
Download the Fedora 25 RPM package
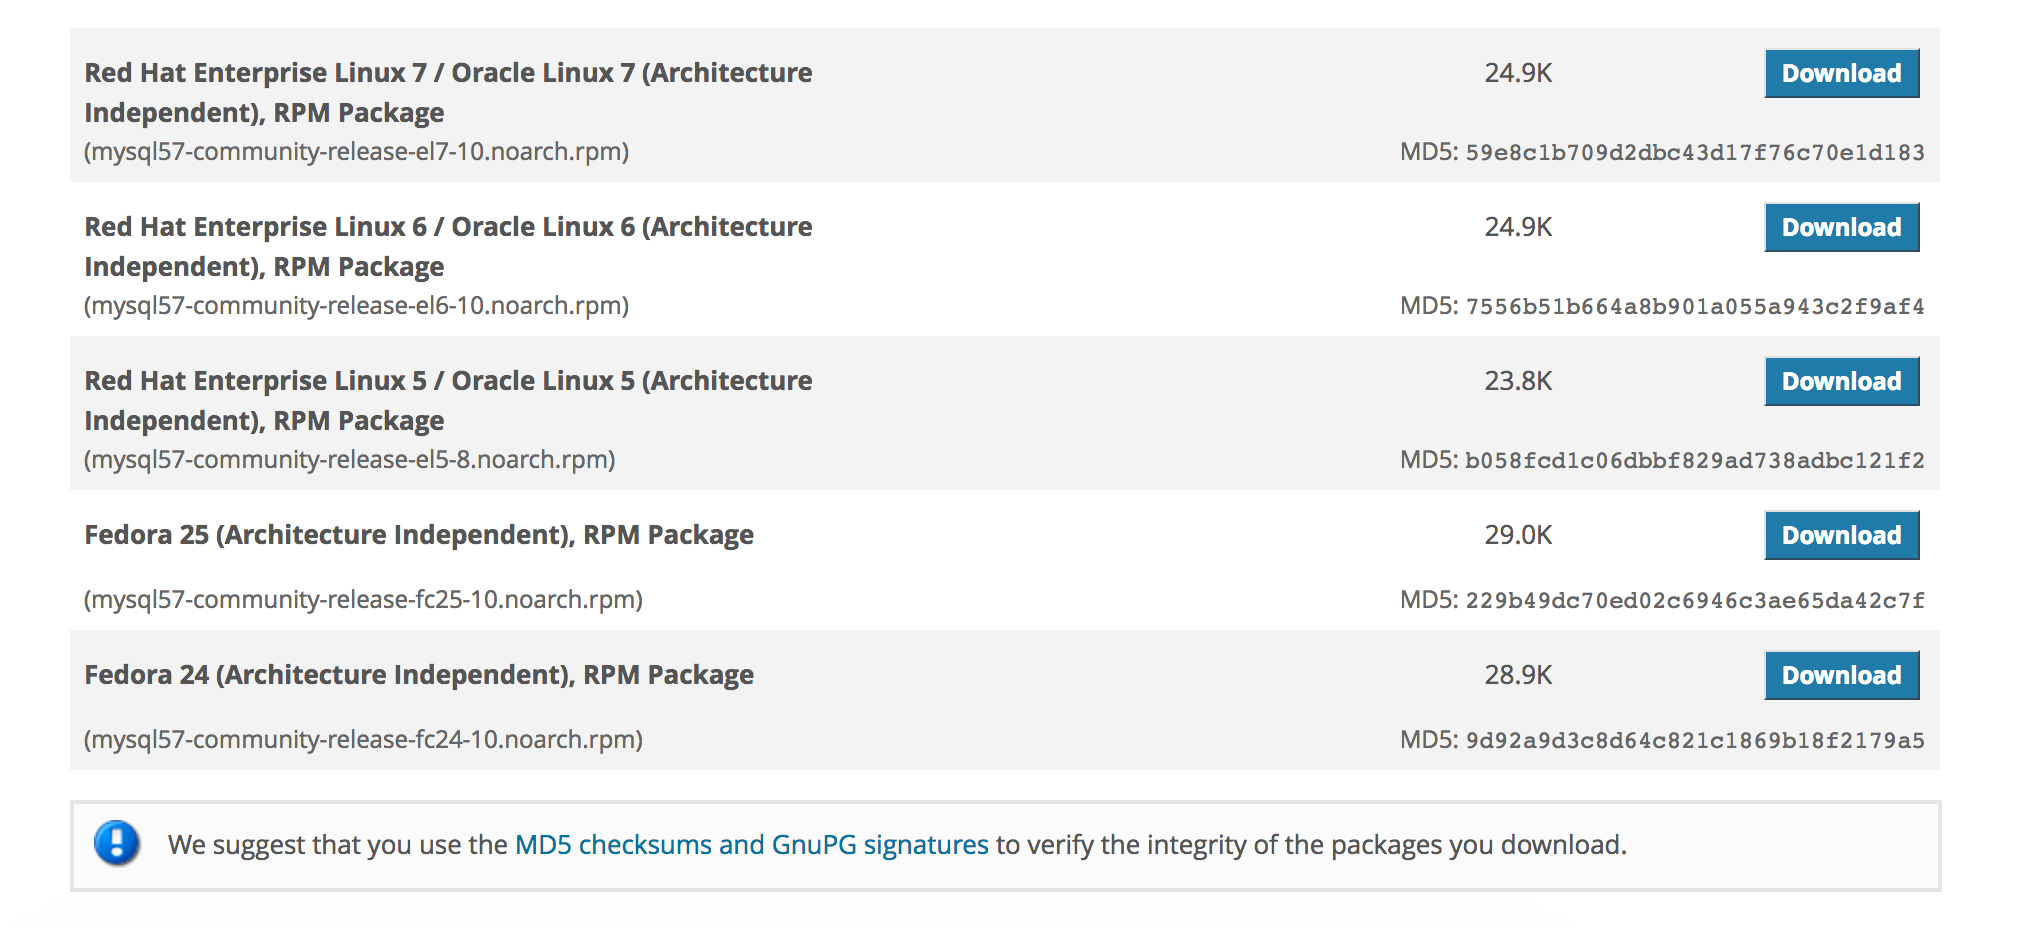1841,535
